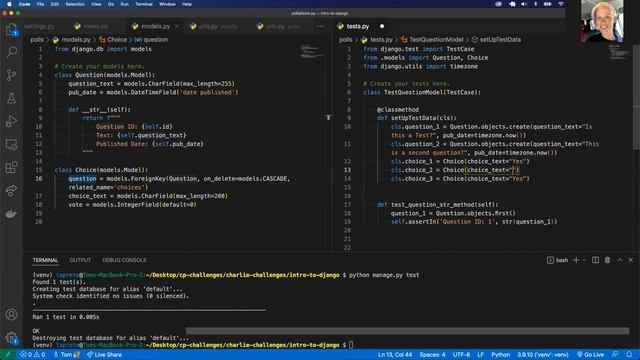This screenshot has height=360, width=640.
Task: Open the Extensions view
Action: point(11,167)
